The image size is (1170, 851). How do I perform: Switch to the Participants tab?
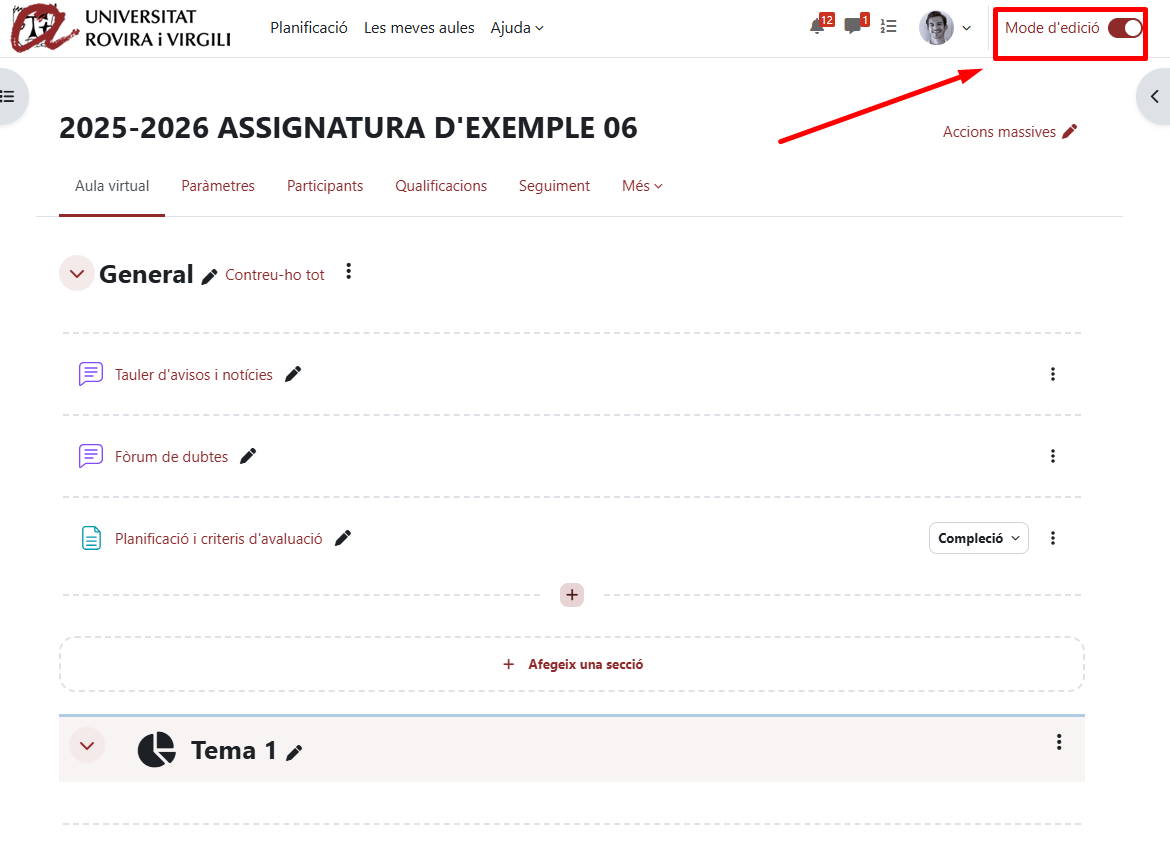click(325, 186)
